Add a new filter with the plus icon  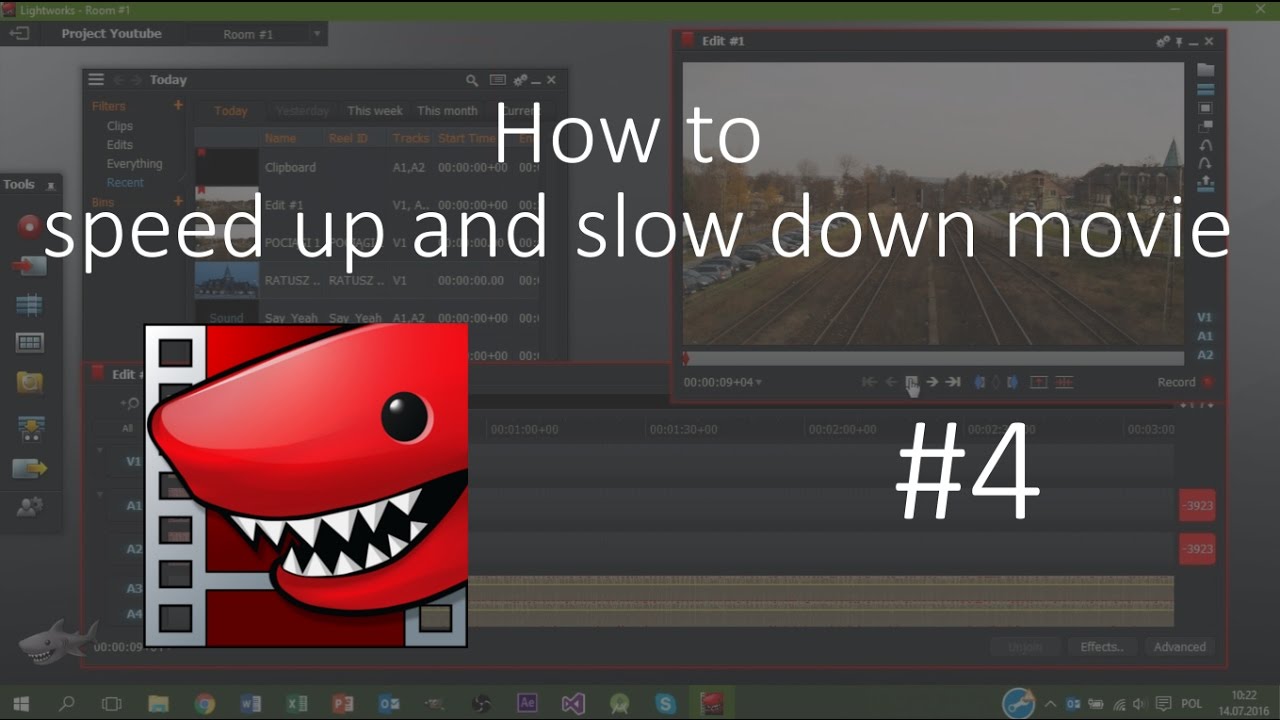(x=179, y=105)
